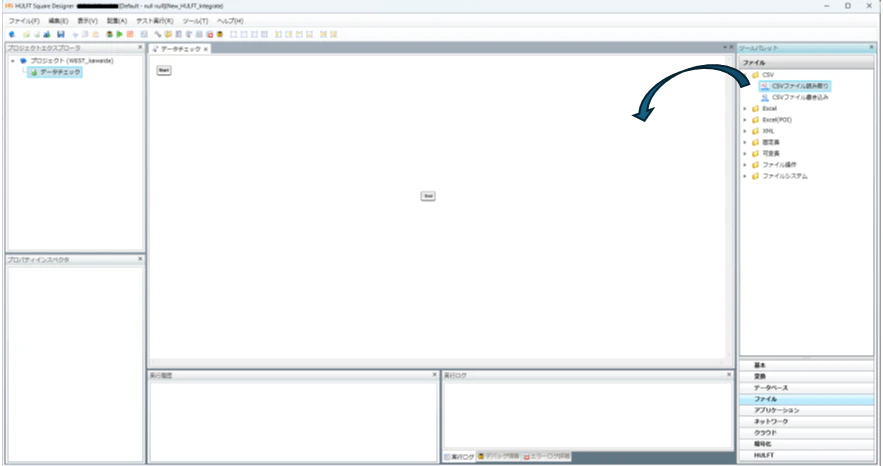This screenshot has width=883, height=466.
Task: Run the script with green play icon
Action: (119, 34)
